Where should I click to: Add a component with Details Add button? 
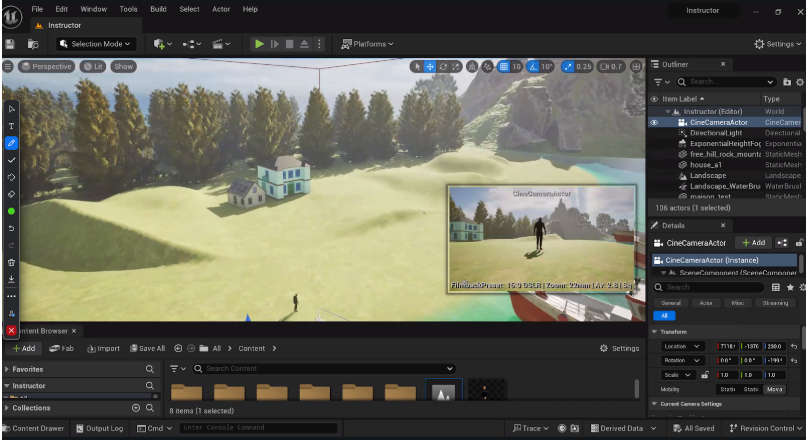tap(754, 243)
